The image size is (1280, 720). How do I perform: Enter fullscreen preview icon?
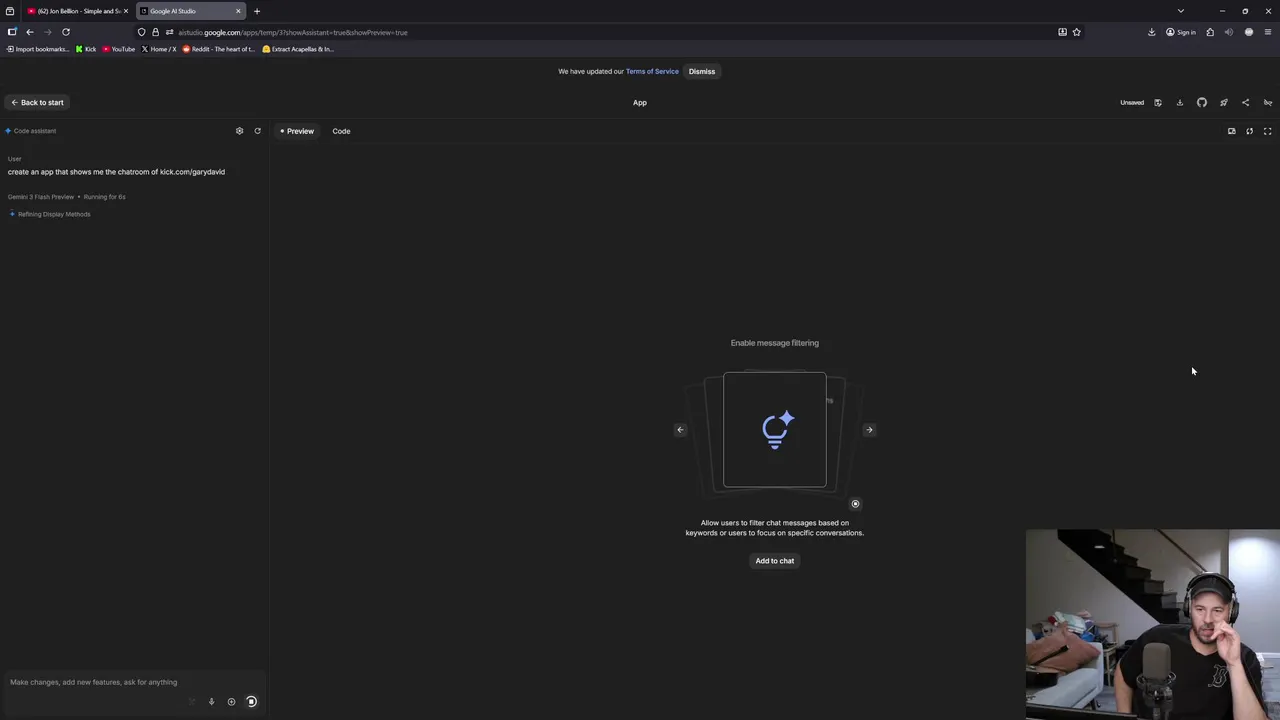[x=1268, y=131]
